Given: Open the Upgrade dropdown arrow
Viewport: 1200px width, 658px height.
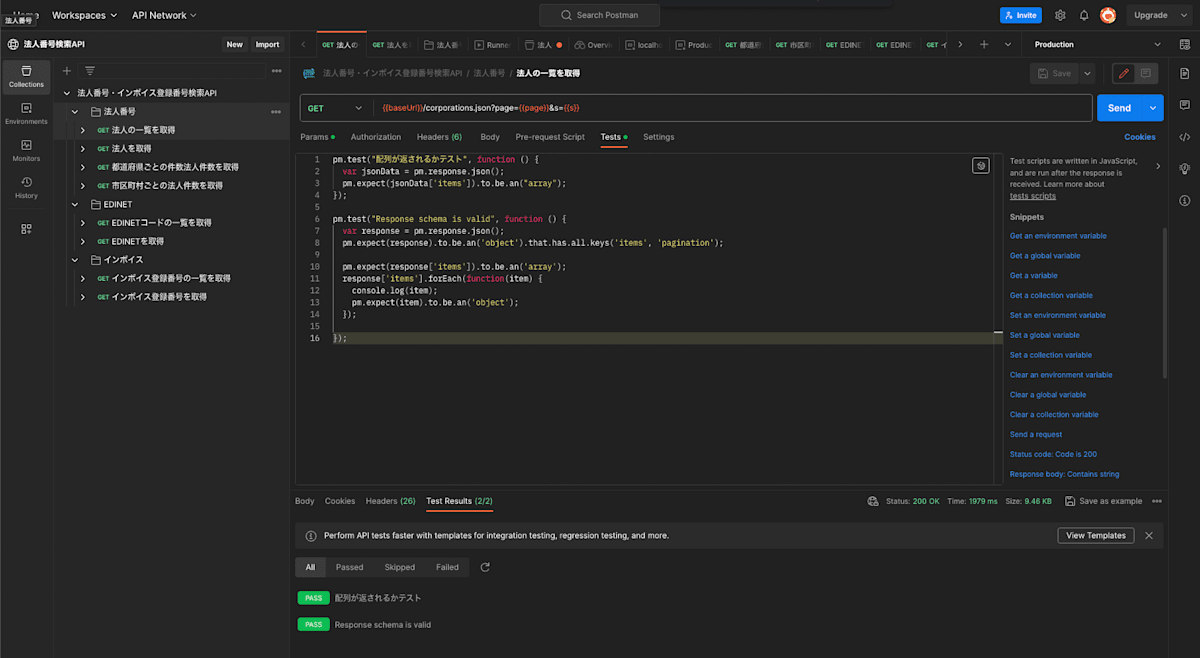Looking at the screenshot, I should click(x=1186, y=15).
